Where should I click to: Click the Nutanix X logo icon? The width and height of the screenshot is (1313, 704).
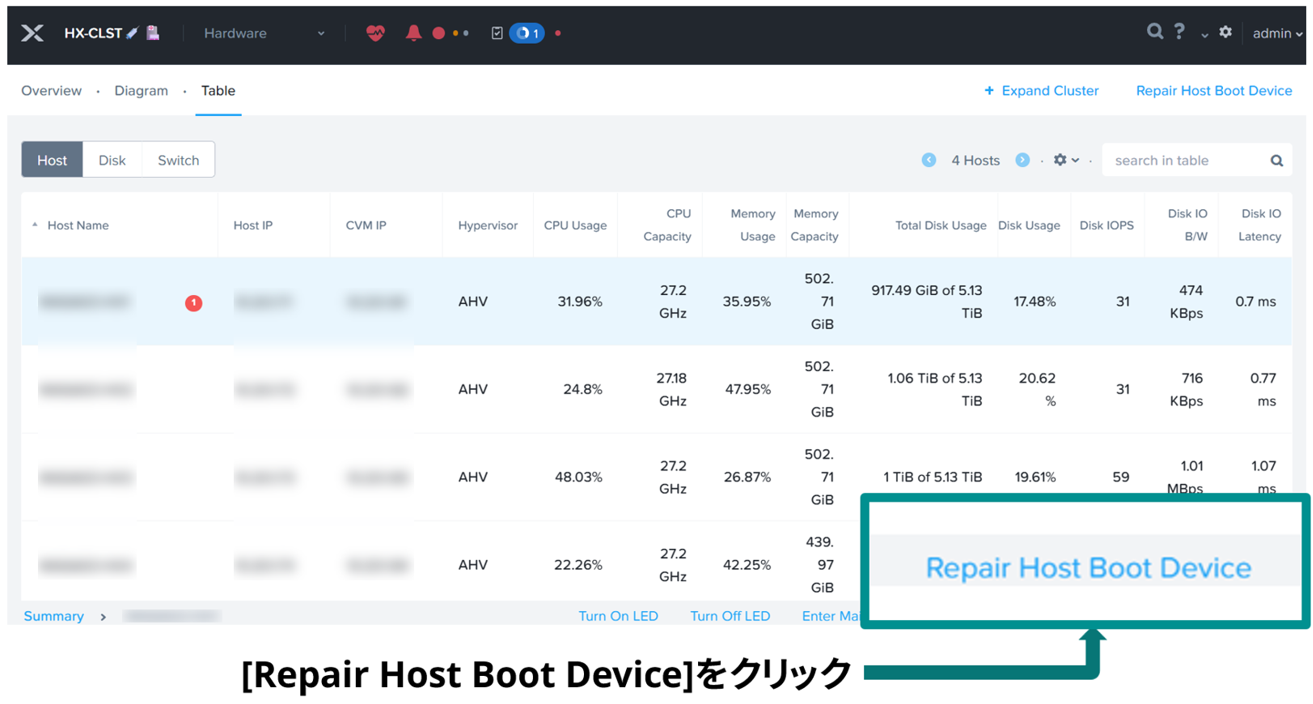point(32,33)
